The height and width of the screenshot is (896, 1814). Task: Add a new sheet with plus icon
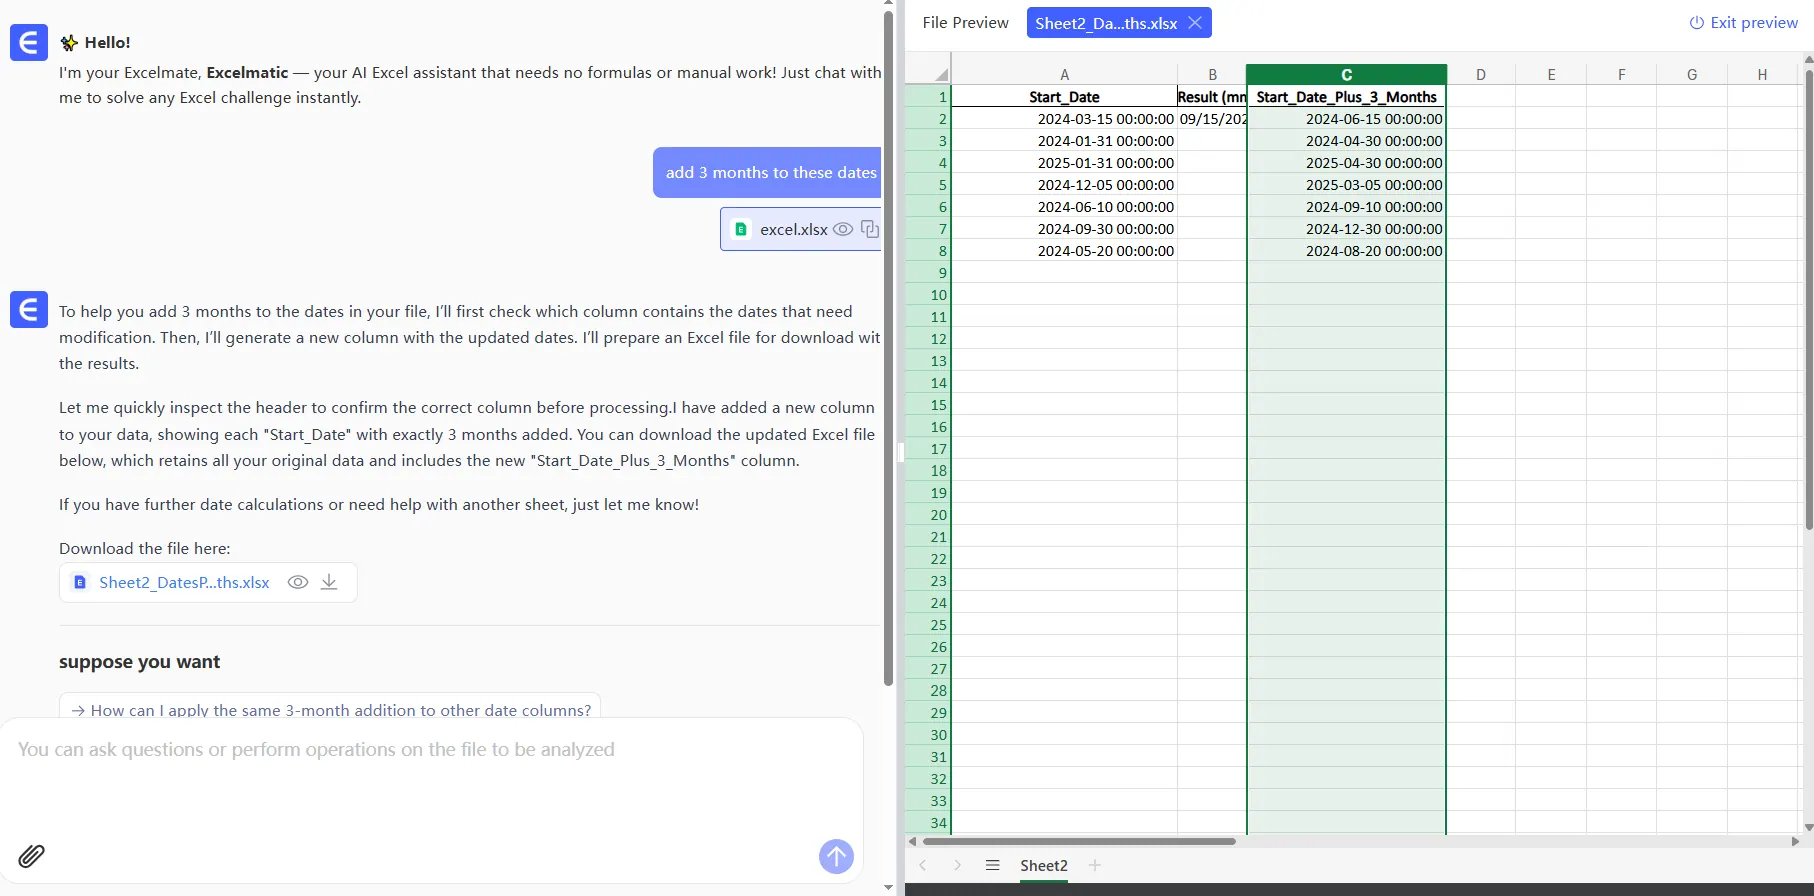pyautogui.click(x=1095, y=865)
